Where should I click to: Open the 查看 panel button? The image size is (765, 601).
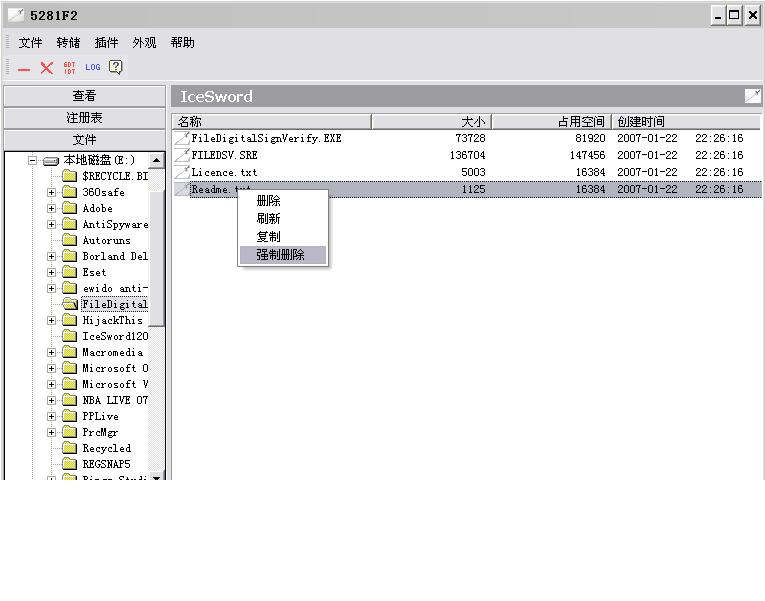84,96
